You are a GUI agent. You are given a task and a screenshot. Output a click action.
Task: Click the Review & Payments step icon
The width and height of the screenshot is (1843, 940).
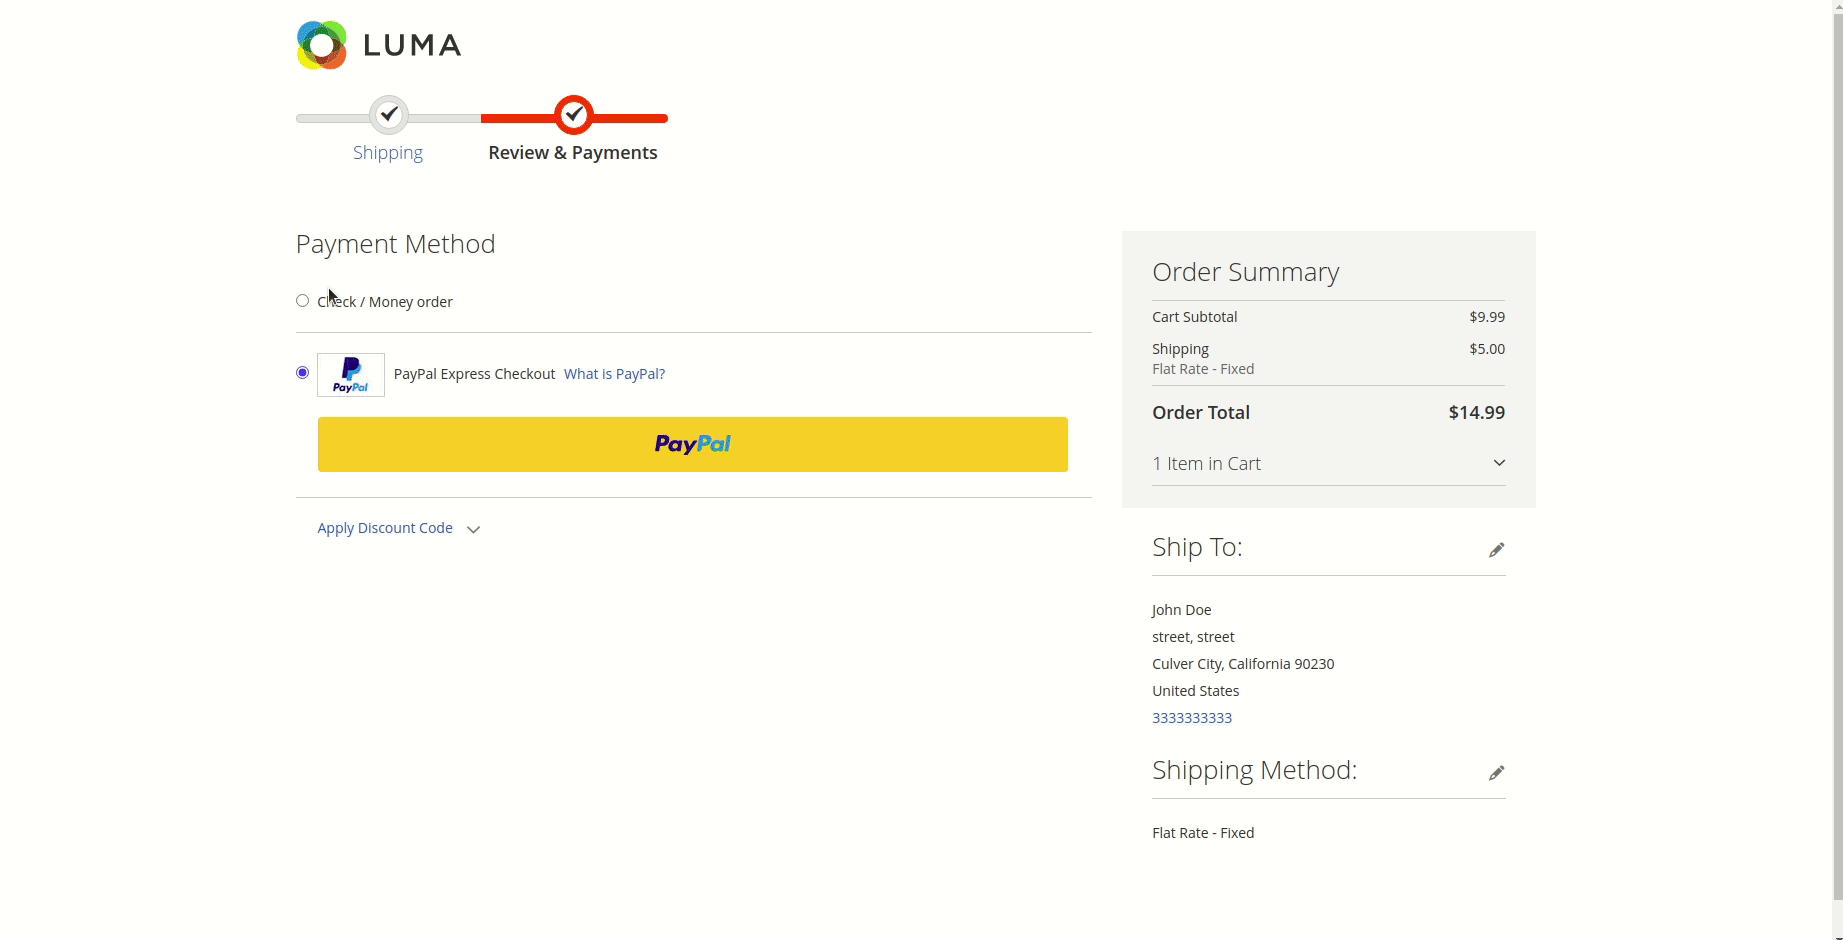point(574,115)
